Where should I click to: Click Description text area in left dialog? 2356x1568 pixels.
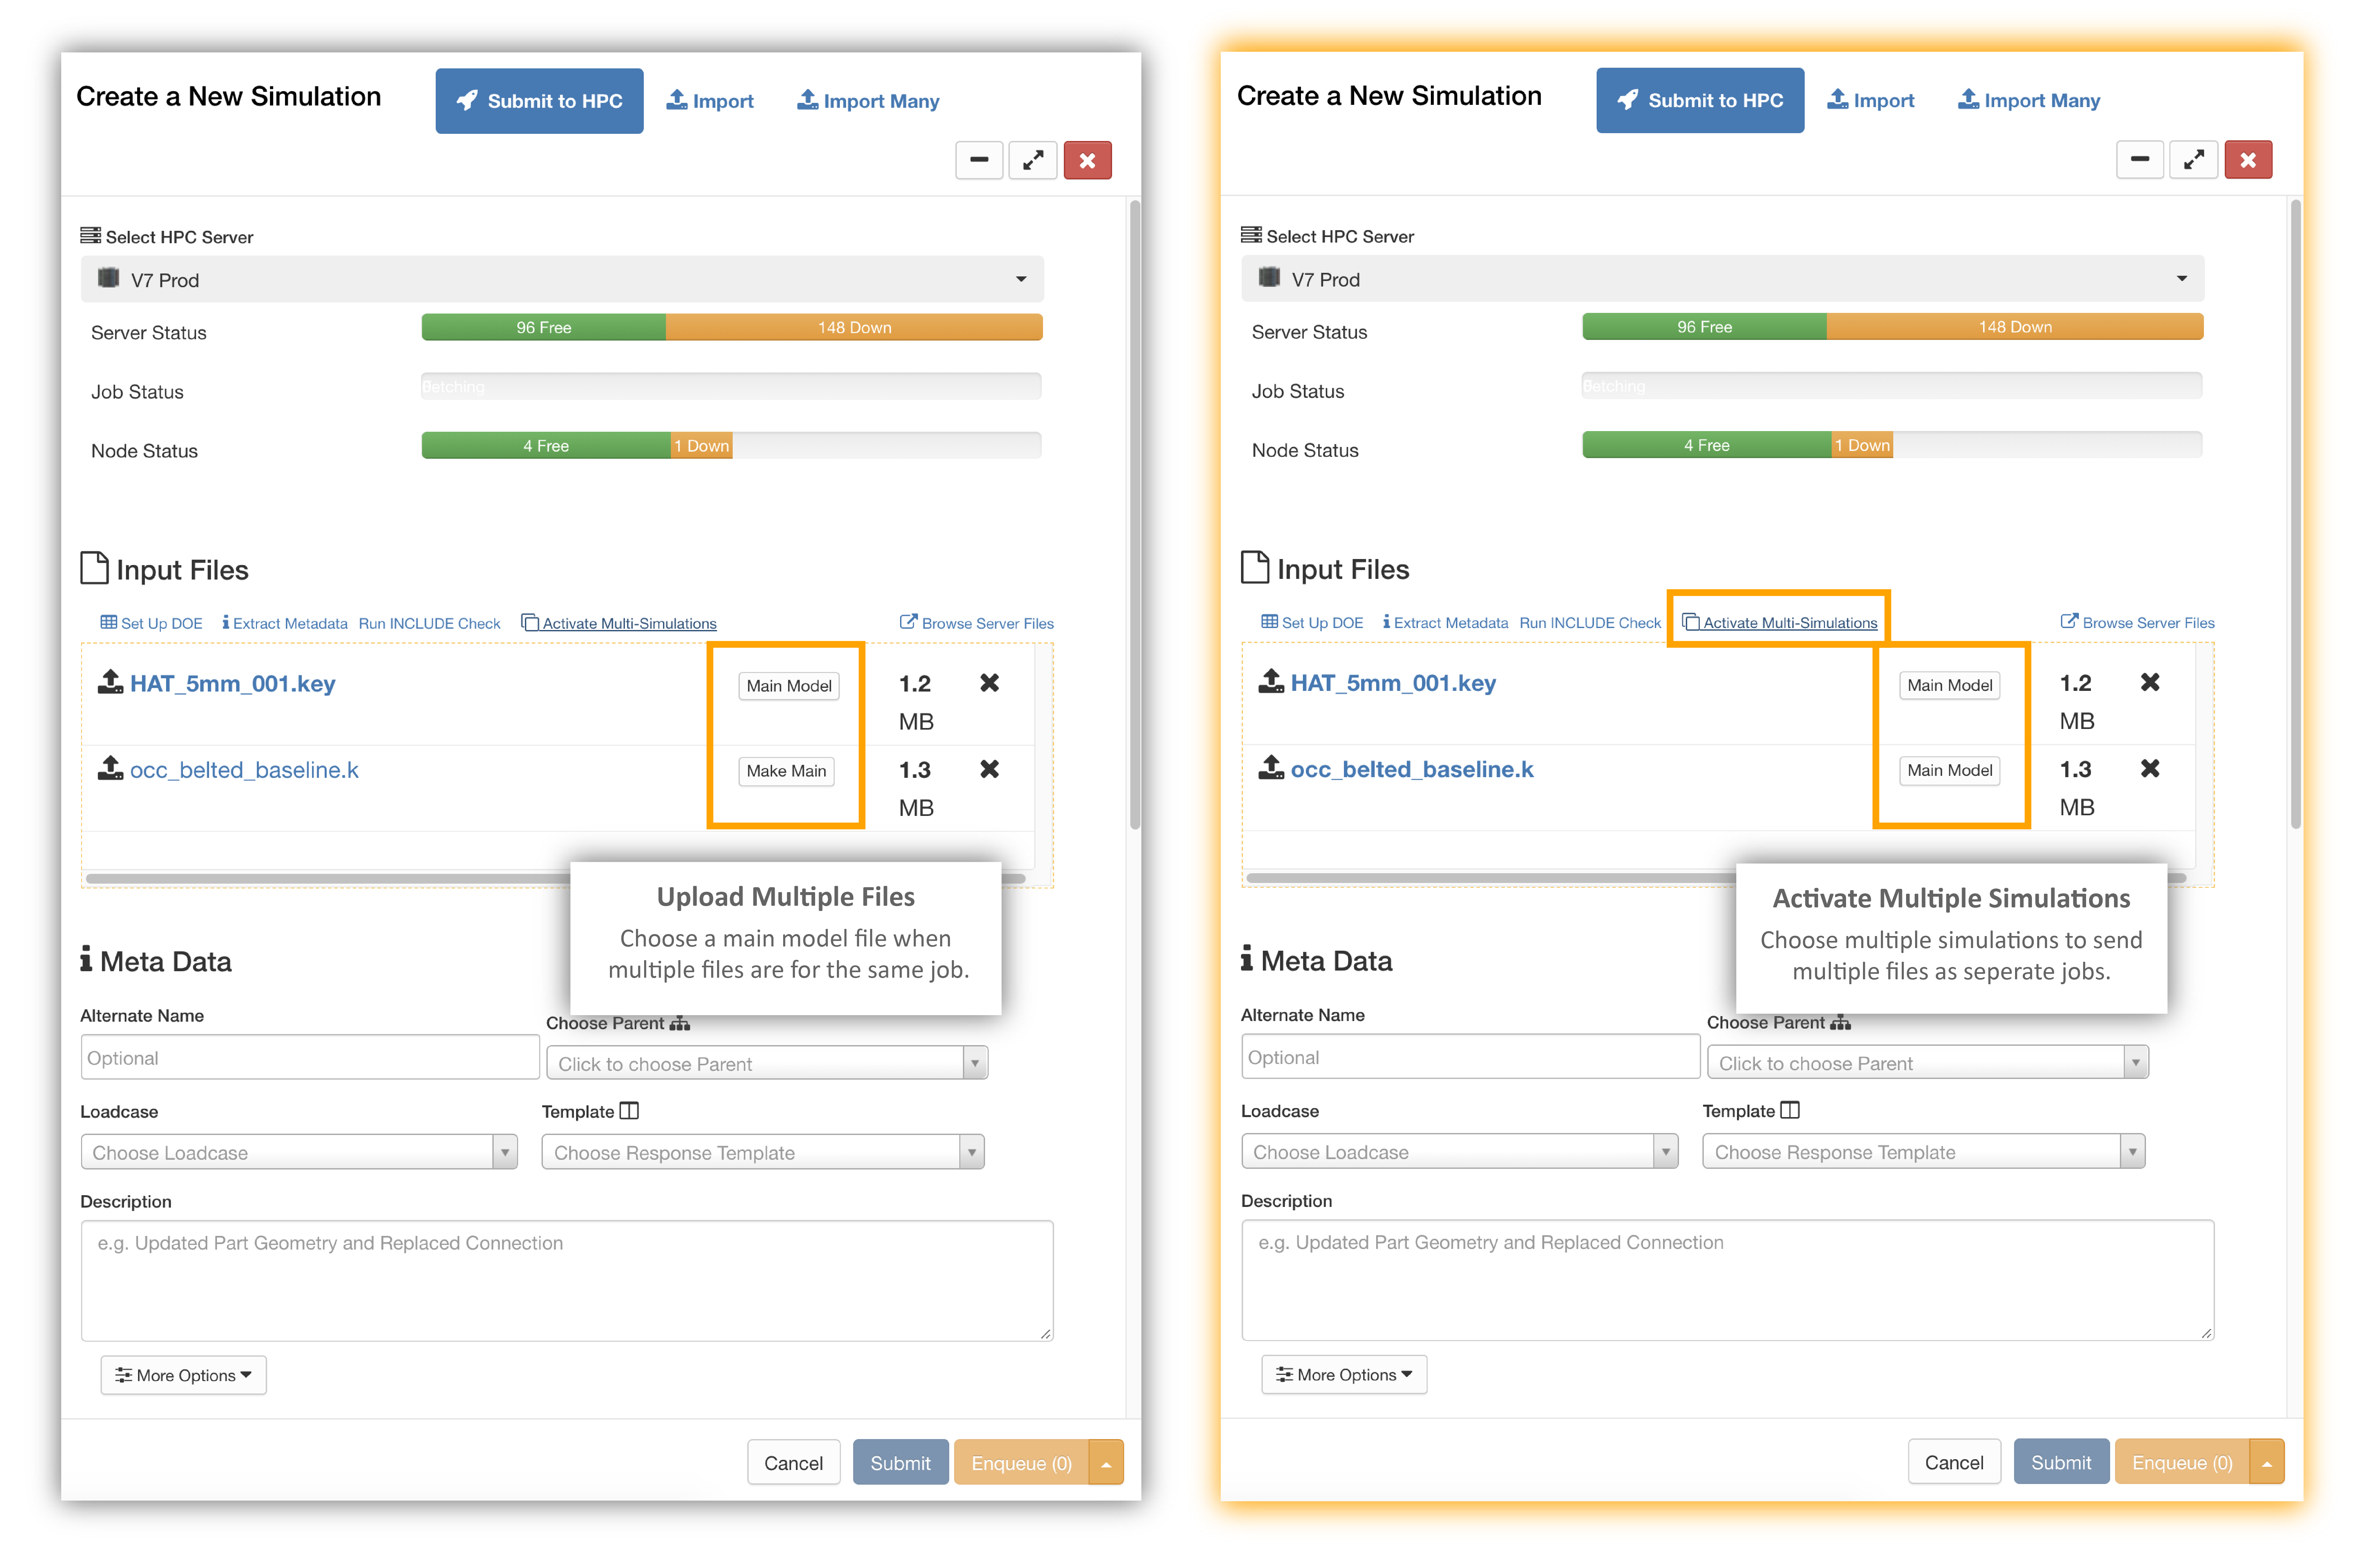567,1281
